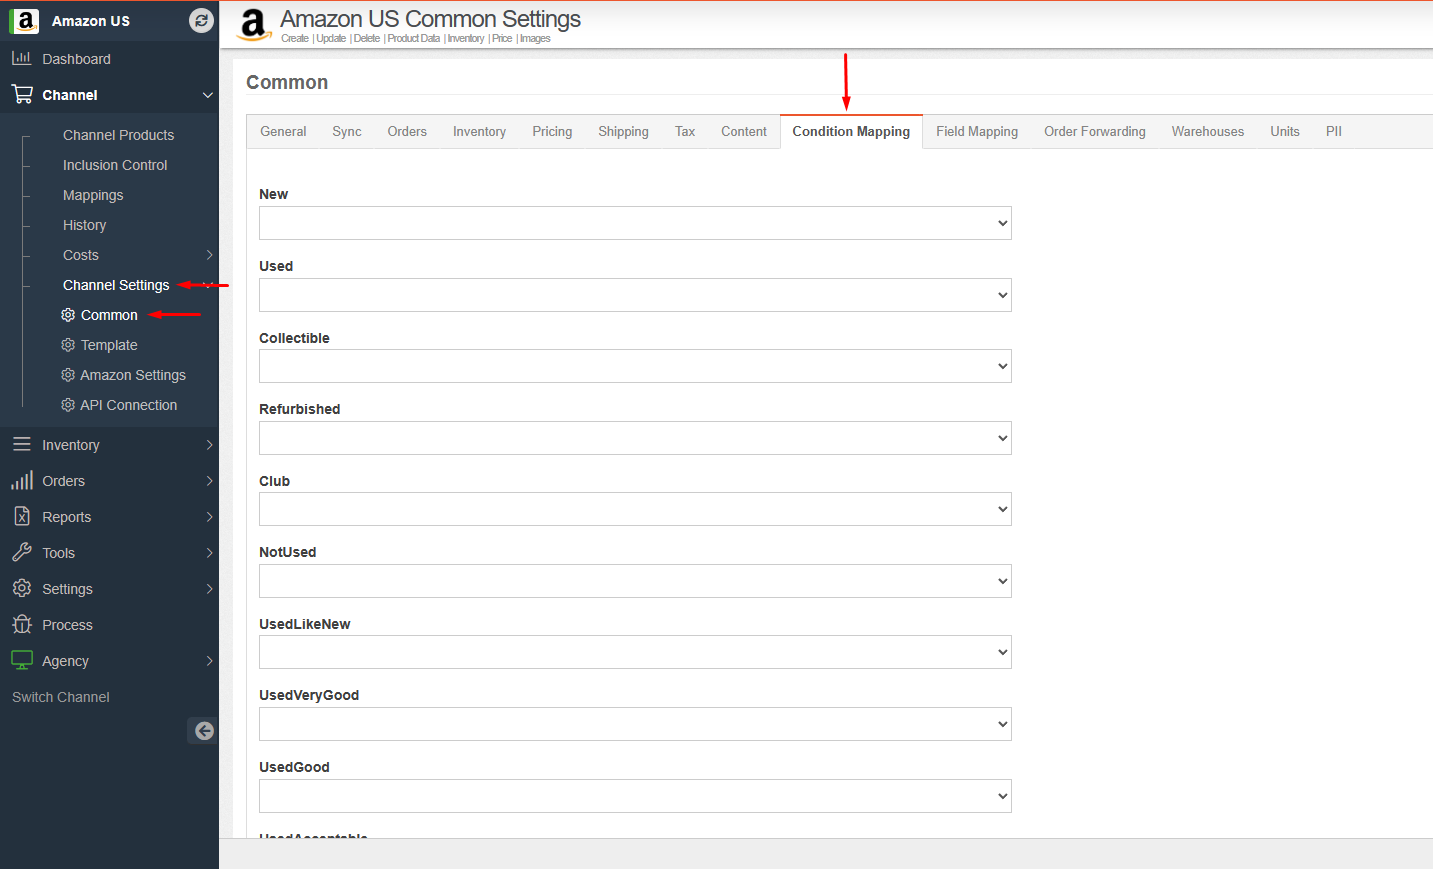
Task: Click the Amazon US channel title
Action: coord(91,21)
